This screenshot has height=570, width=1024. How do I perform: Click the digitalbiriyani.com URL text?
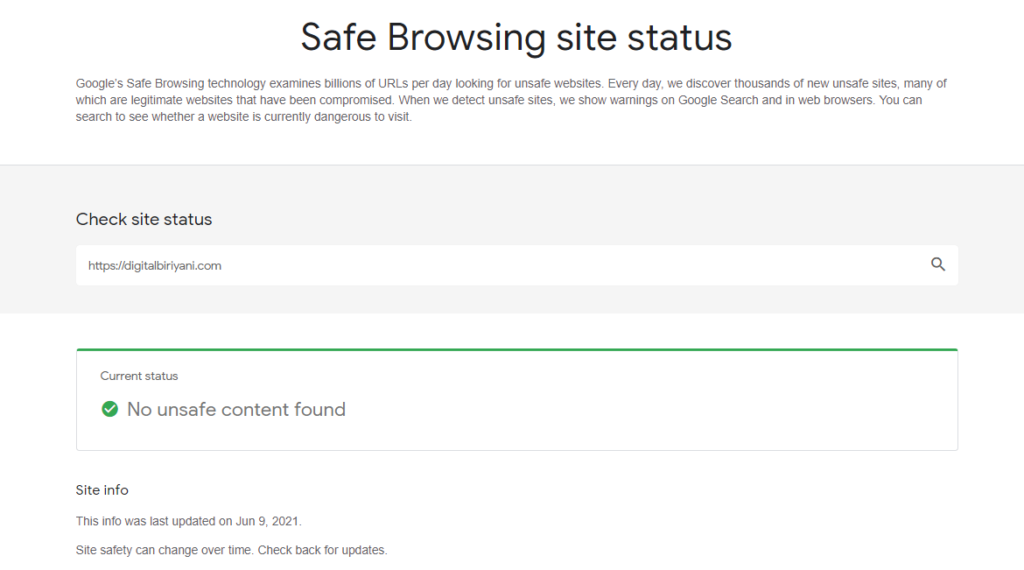pos(155,266)
